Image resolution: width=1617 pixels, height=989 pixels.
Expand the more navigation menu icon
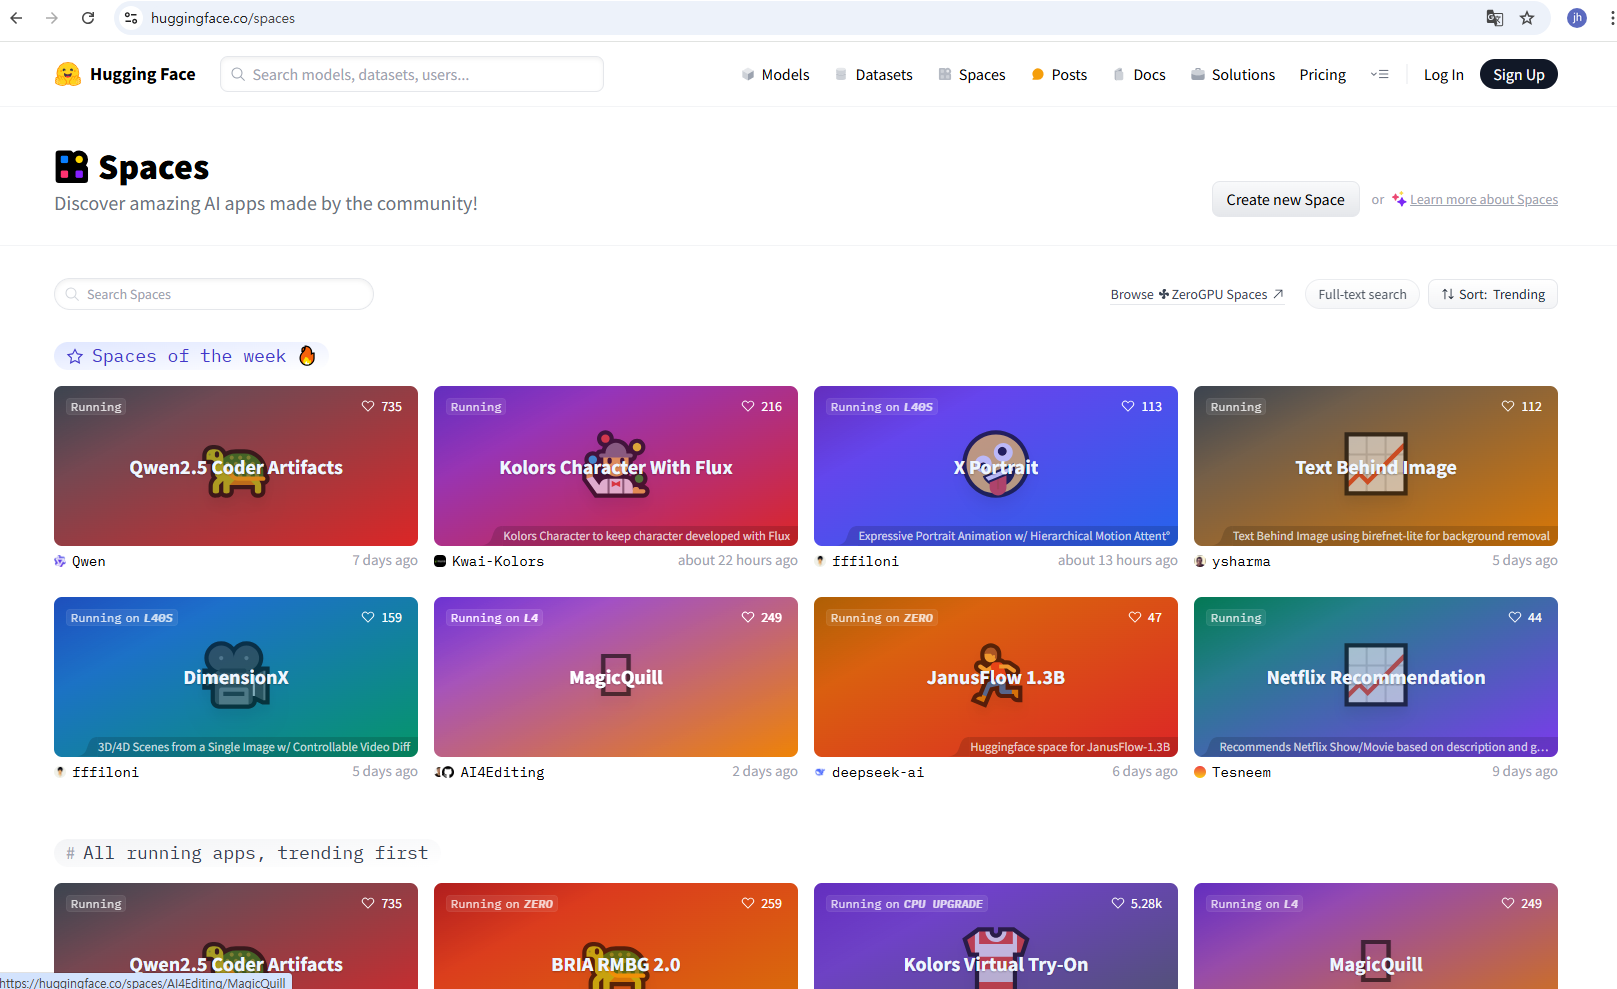tap(1380, 74)
